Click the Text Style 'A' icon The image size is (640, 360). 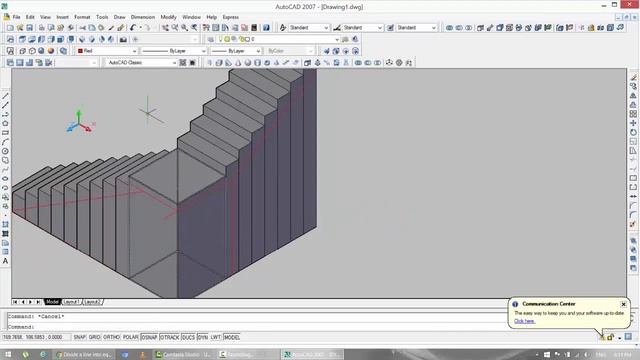(x=282, y=28)
